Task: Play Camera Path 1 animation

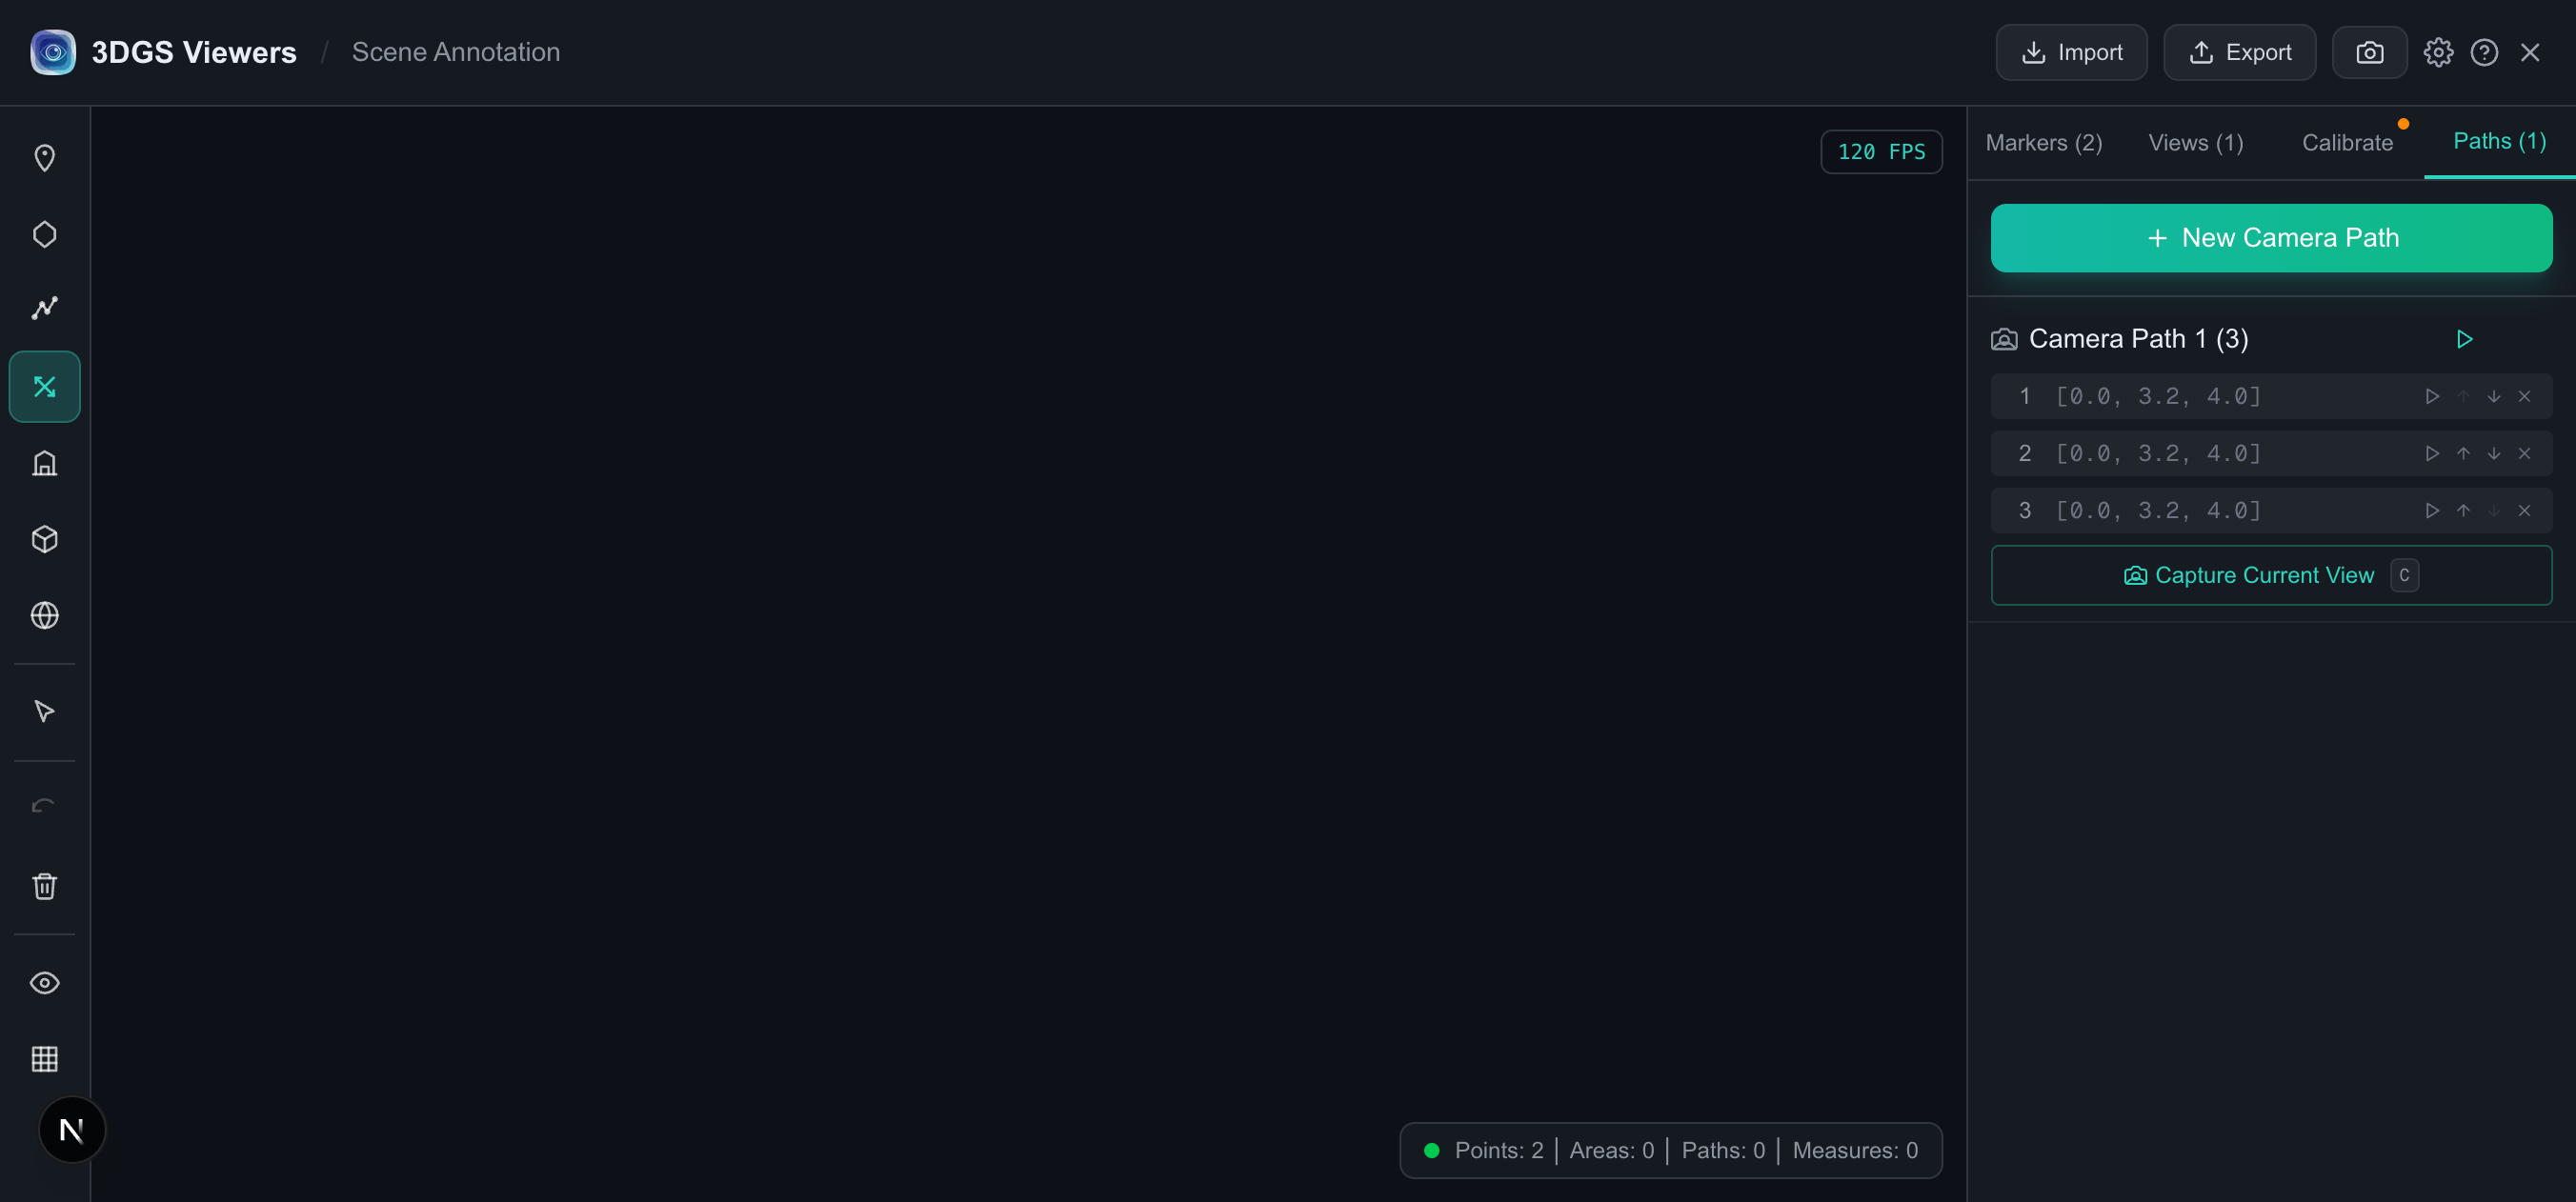Action: (x=2465, y=339)
